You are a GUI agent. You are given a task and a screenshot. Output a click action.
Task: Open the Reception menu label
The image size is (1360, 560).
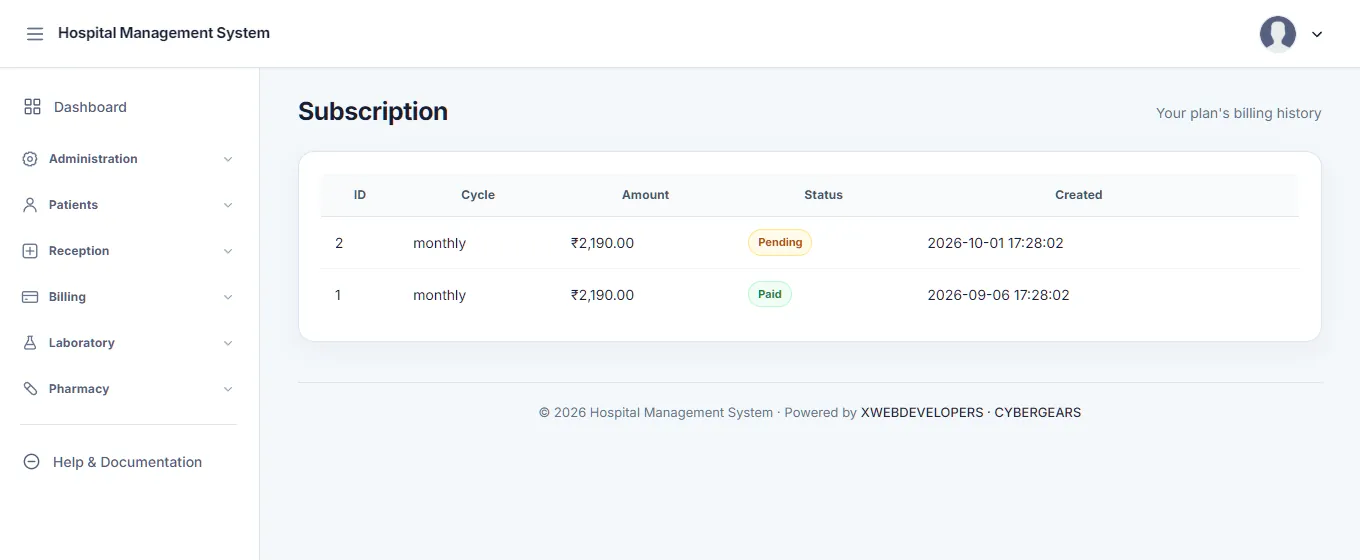(79, 251)
